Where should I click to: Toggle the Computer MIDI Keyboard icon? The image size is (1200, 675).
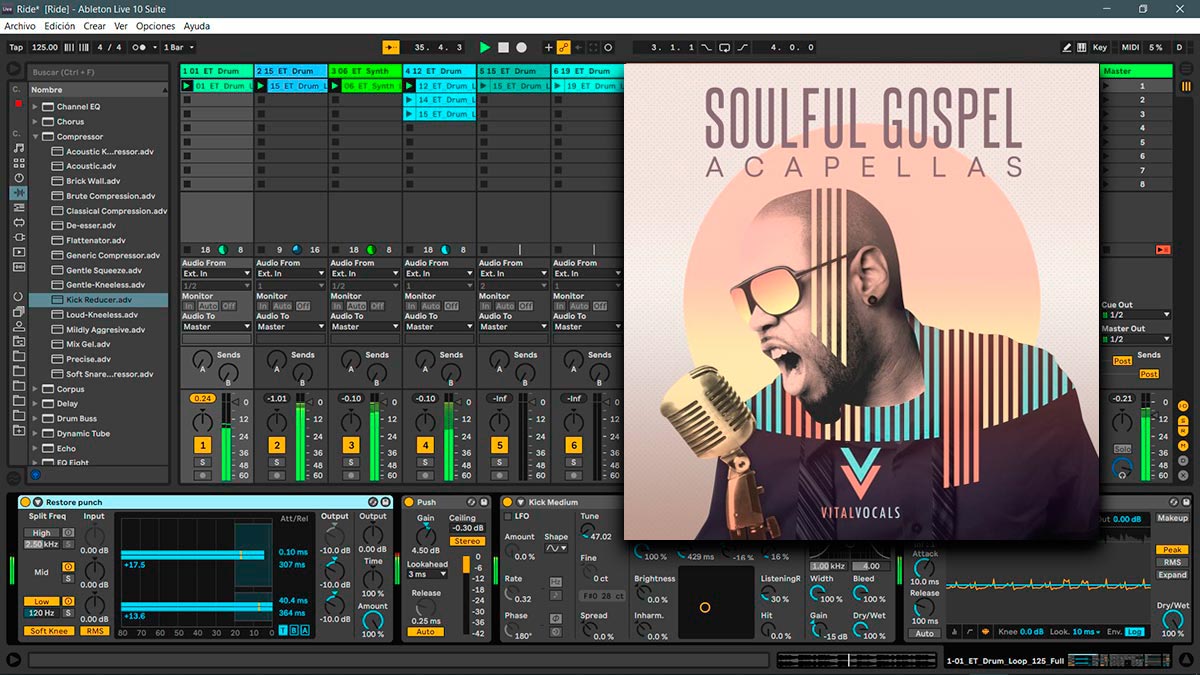(x=1082, y=47)
